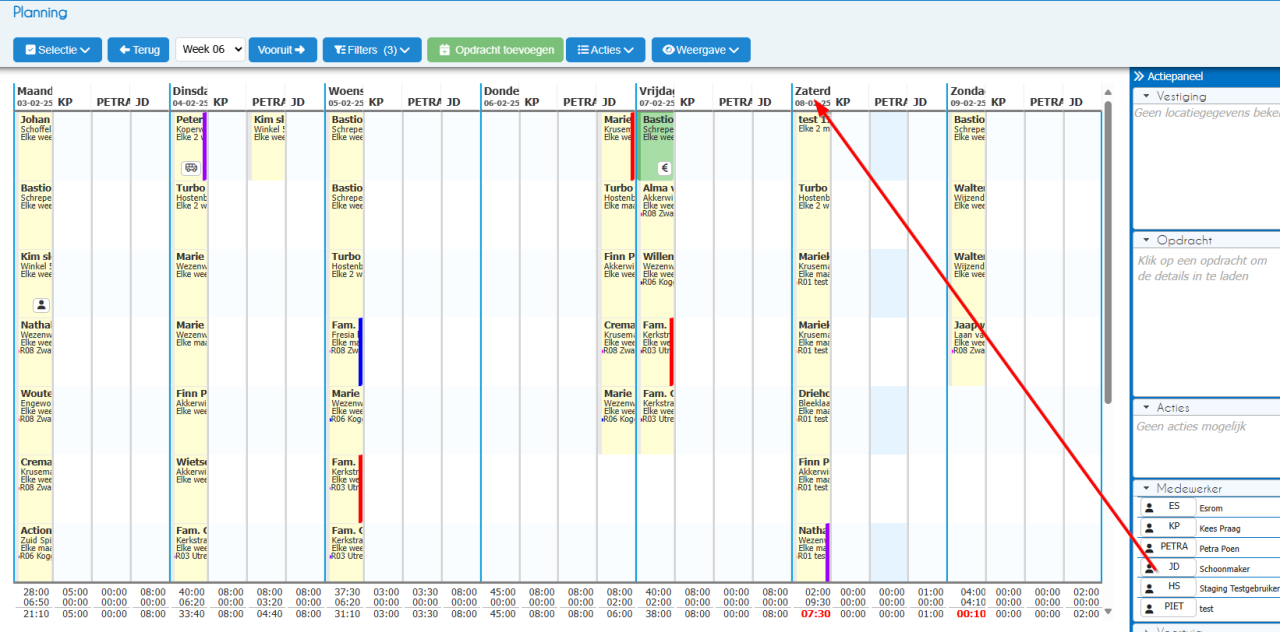Open the Selectie dropdown
The height and width of the screenshot is (632, 1280).
click(57, 50)
